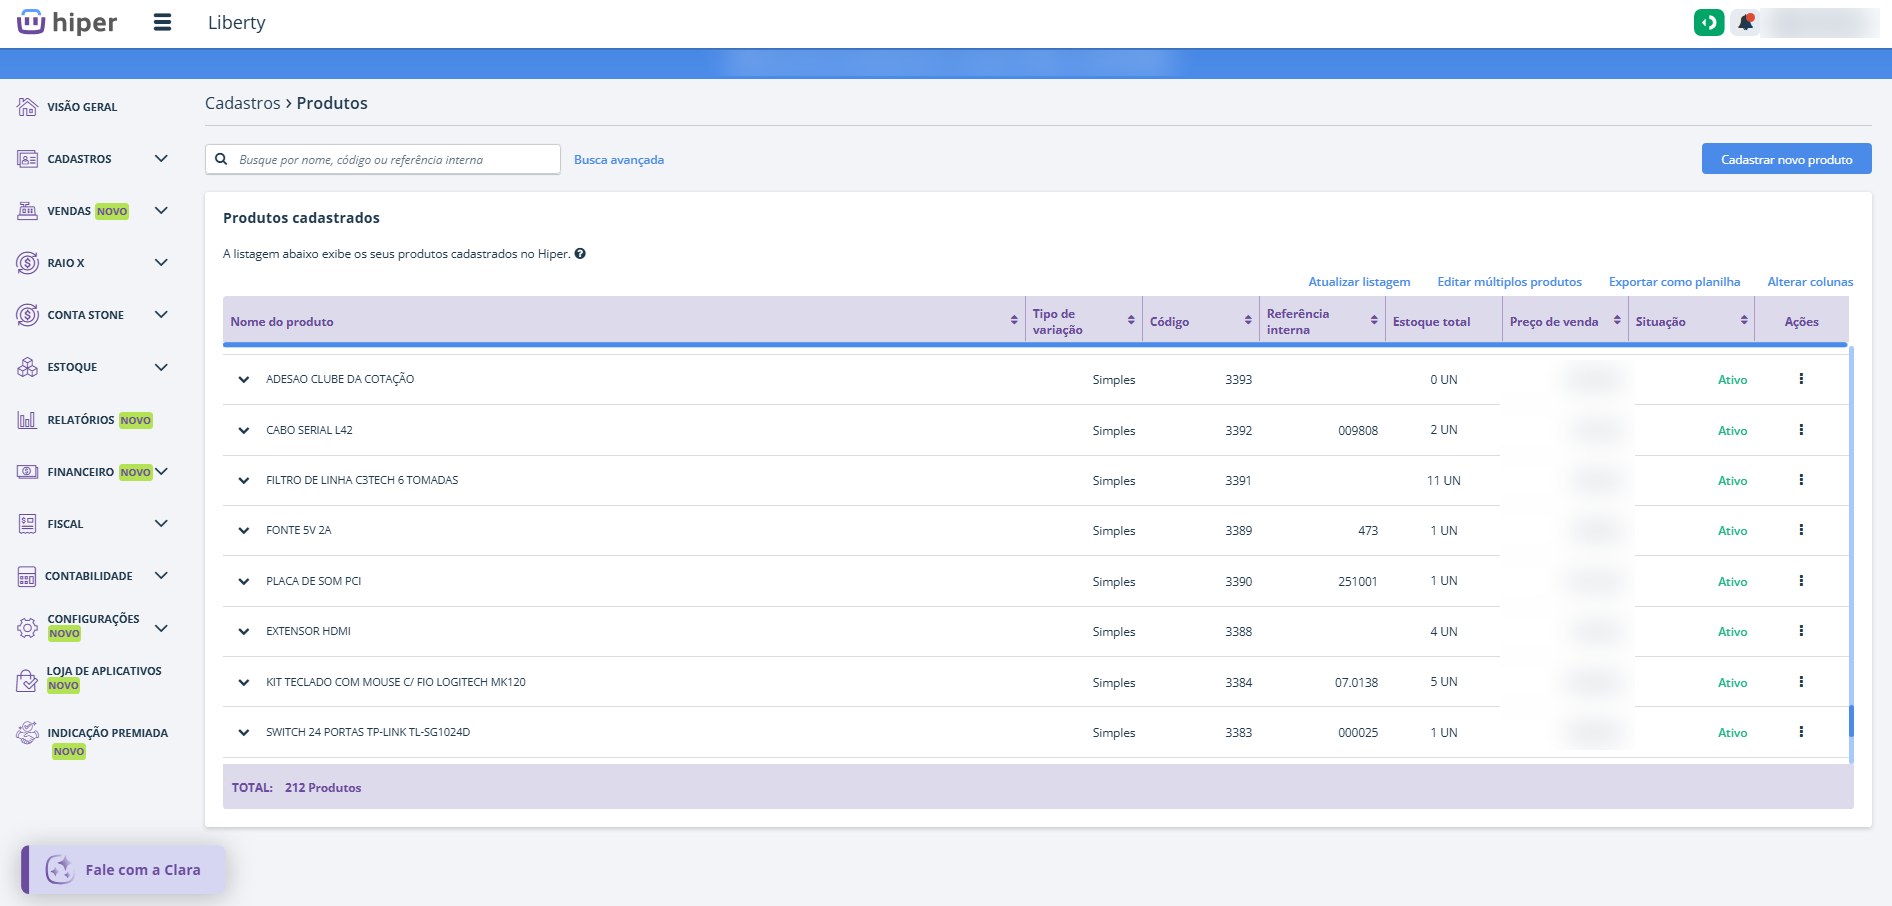The height and width of the screenshot is (906, 1892).
Task: Click Atualizar listagem link
Action: (1359, 282)
